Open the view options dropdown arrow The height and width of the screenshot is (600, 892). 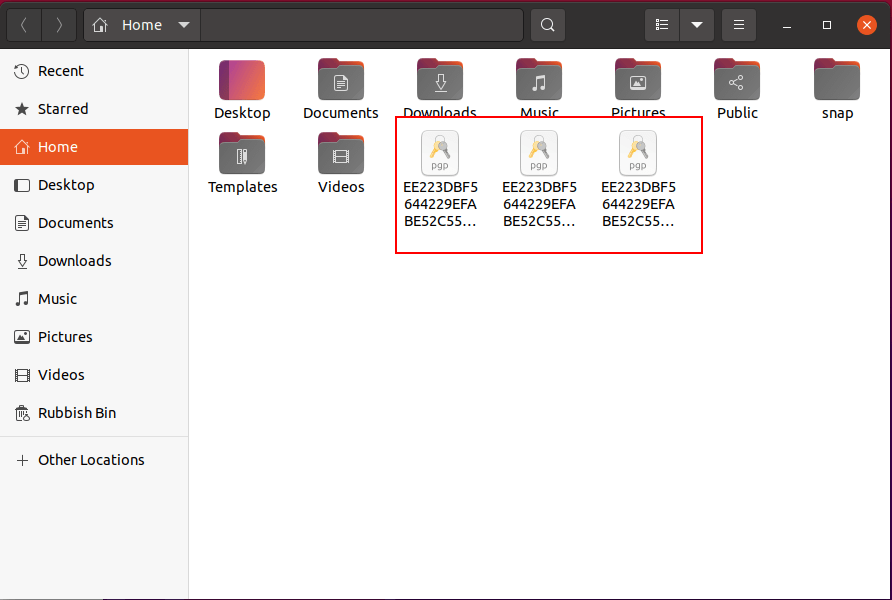click(697, 25)
